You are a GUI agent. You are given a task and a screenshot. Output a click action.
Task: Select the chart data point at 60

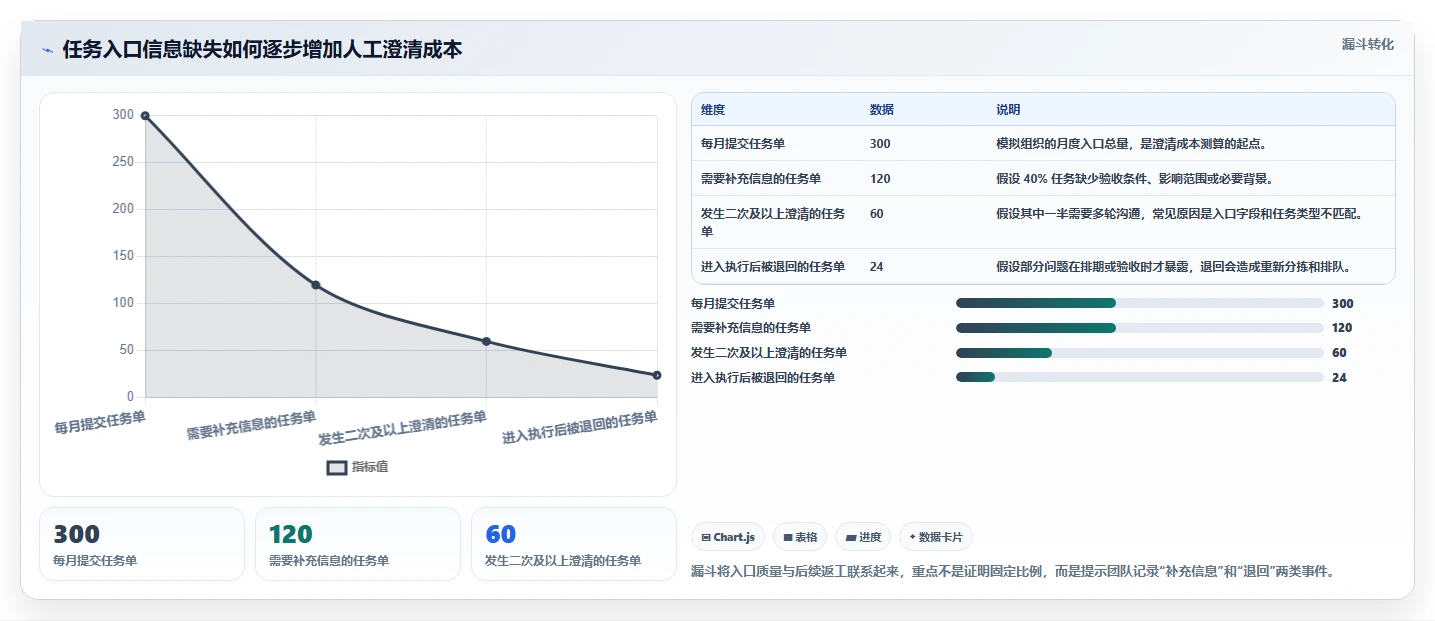pyautogui.click(x=486, y=341)
